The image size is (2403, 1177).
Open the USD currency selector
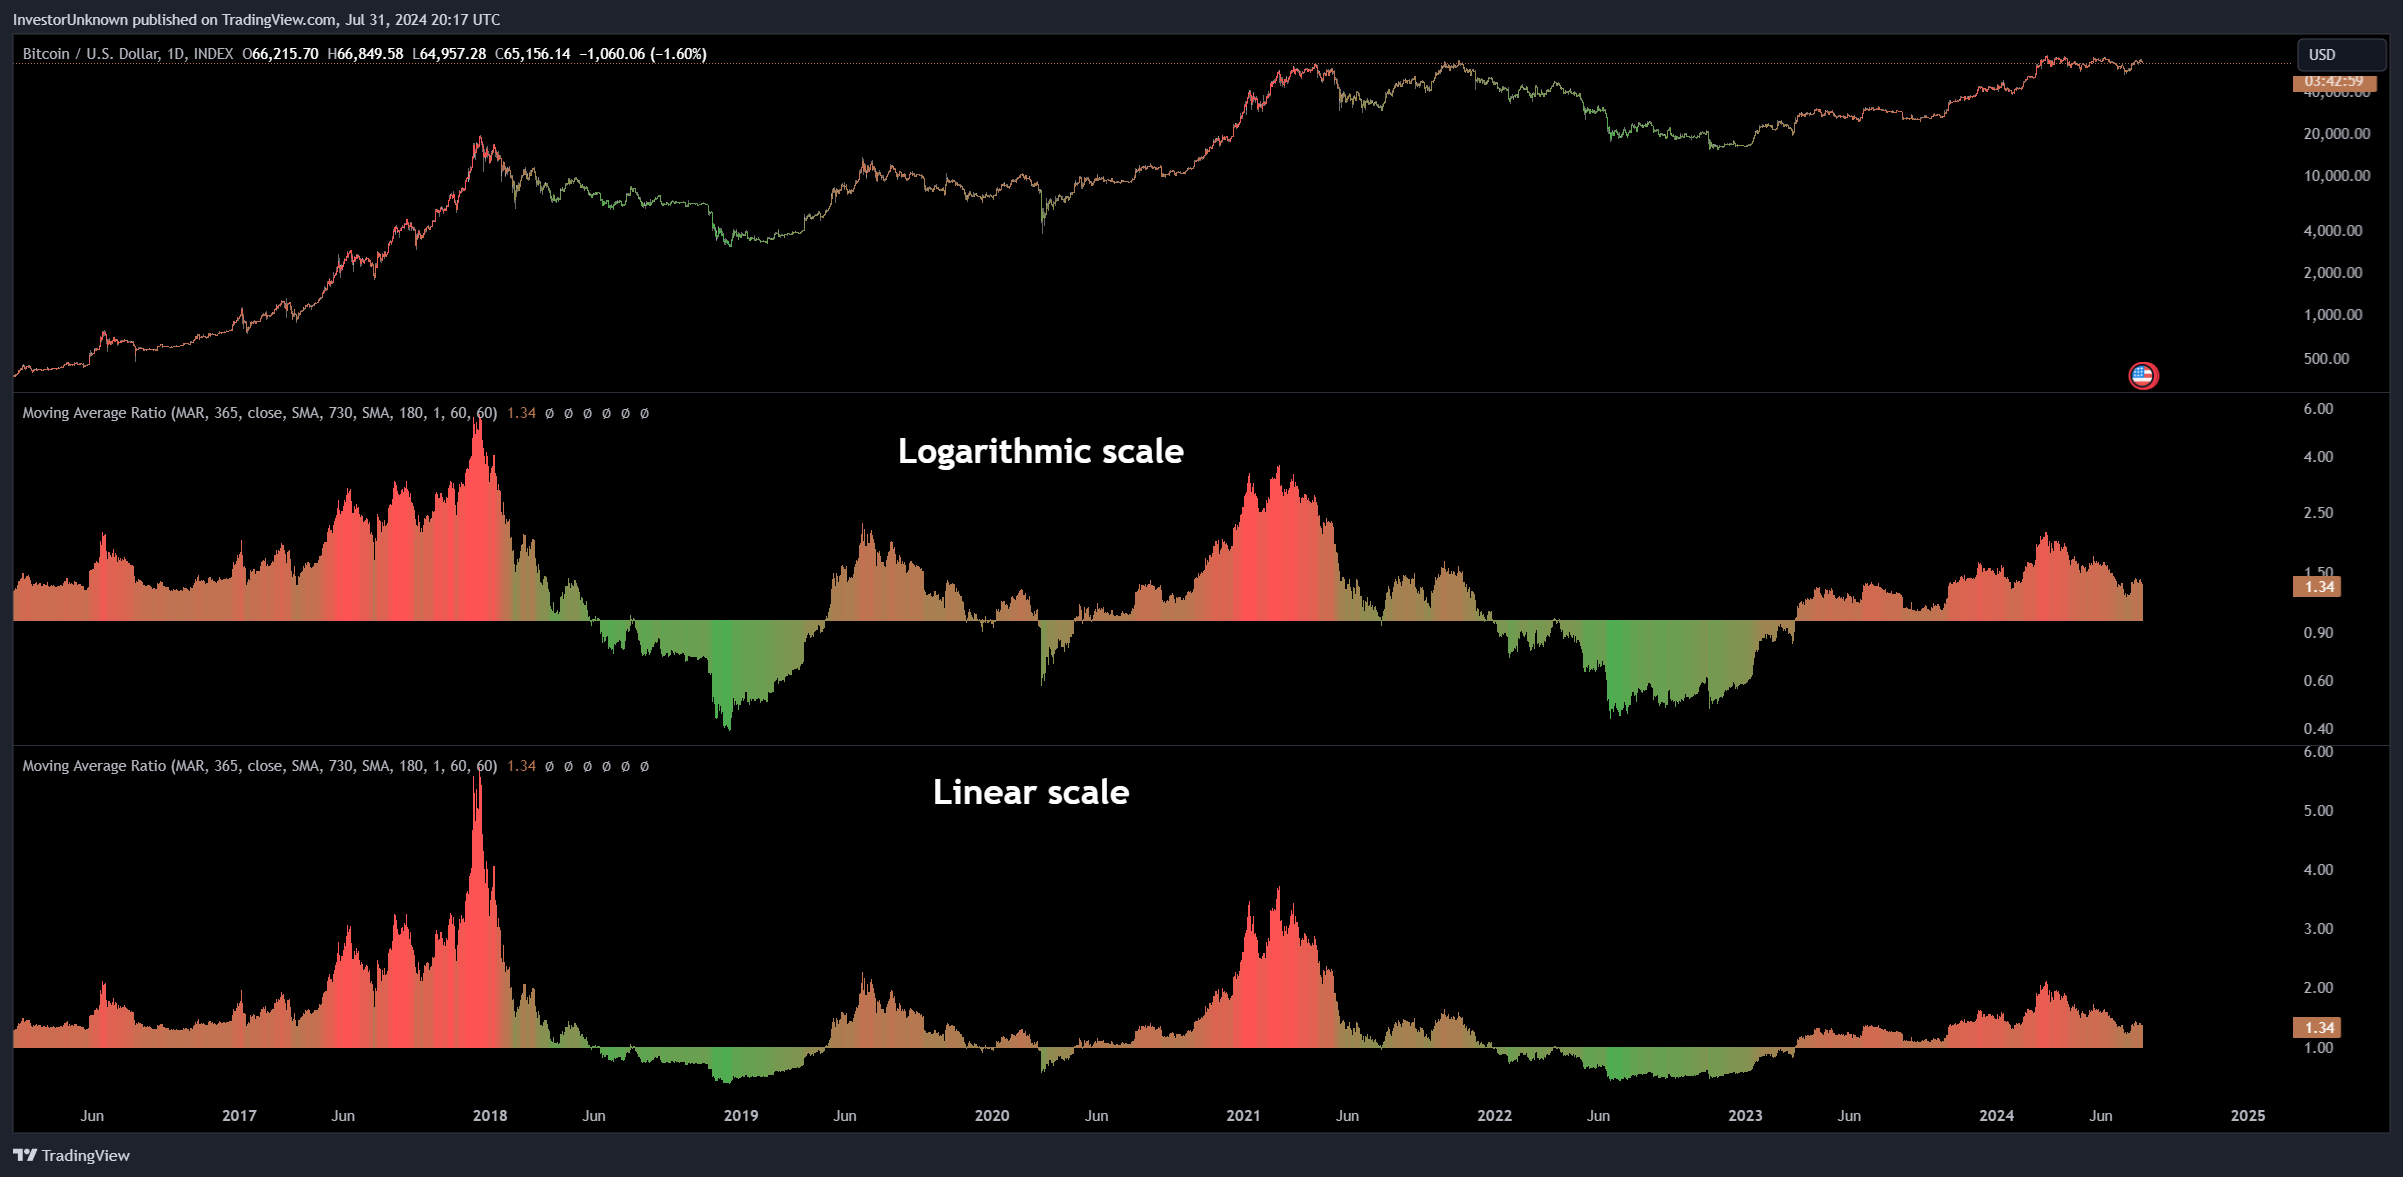click(2341, 54)
